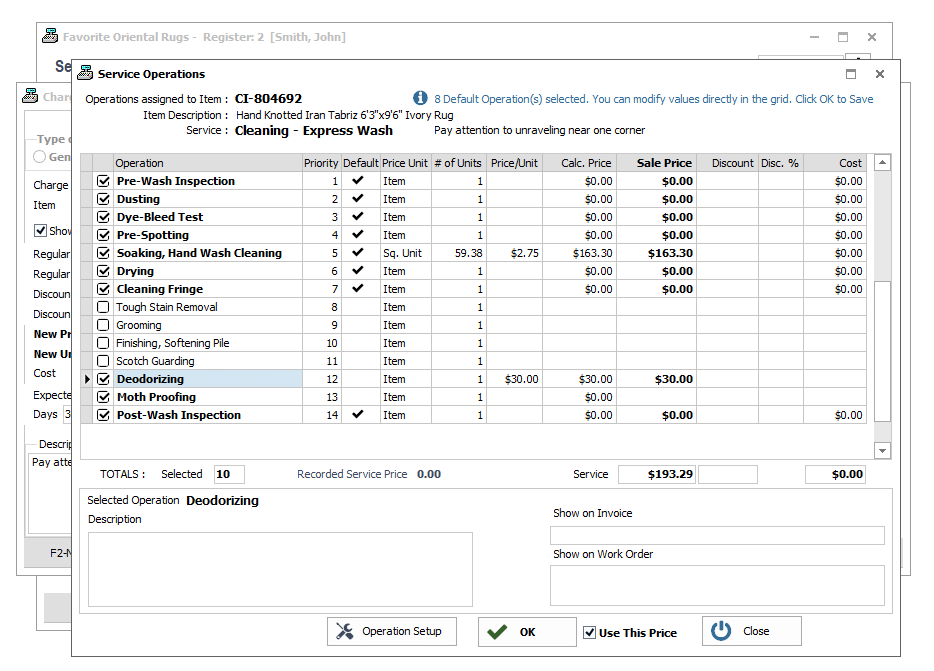Enable the Tough Stain Removal operation

(x=104, y=307)
